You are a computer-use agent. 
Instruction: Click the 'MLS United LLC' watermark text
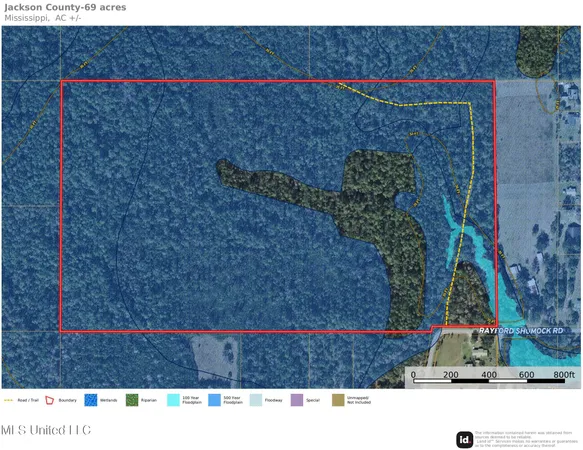pos(46,430)
